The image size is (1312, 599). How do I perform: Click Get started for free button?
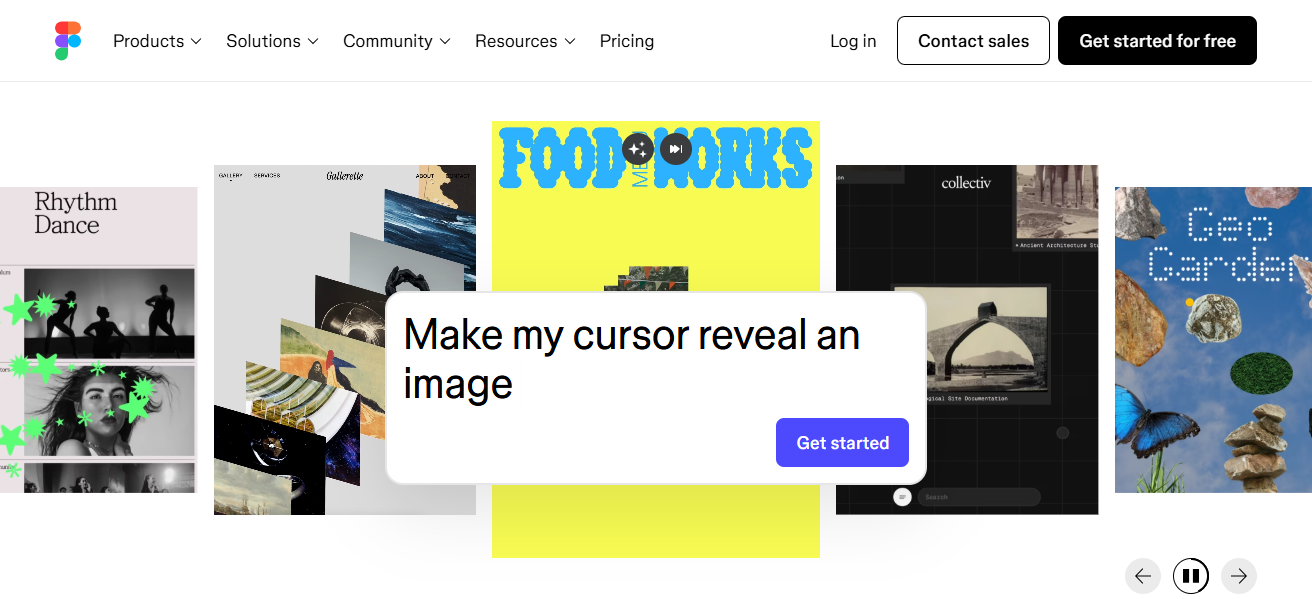(x=1157, y=41)
